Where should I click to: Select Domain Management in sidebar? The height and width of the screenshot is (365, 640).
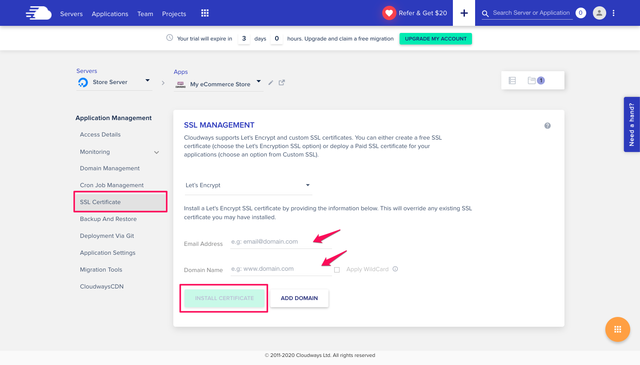(109, 168)
